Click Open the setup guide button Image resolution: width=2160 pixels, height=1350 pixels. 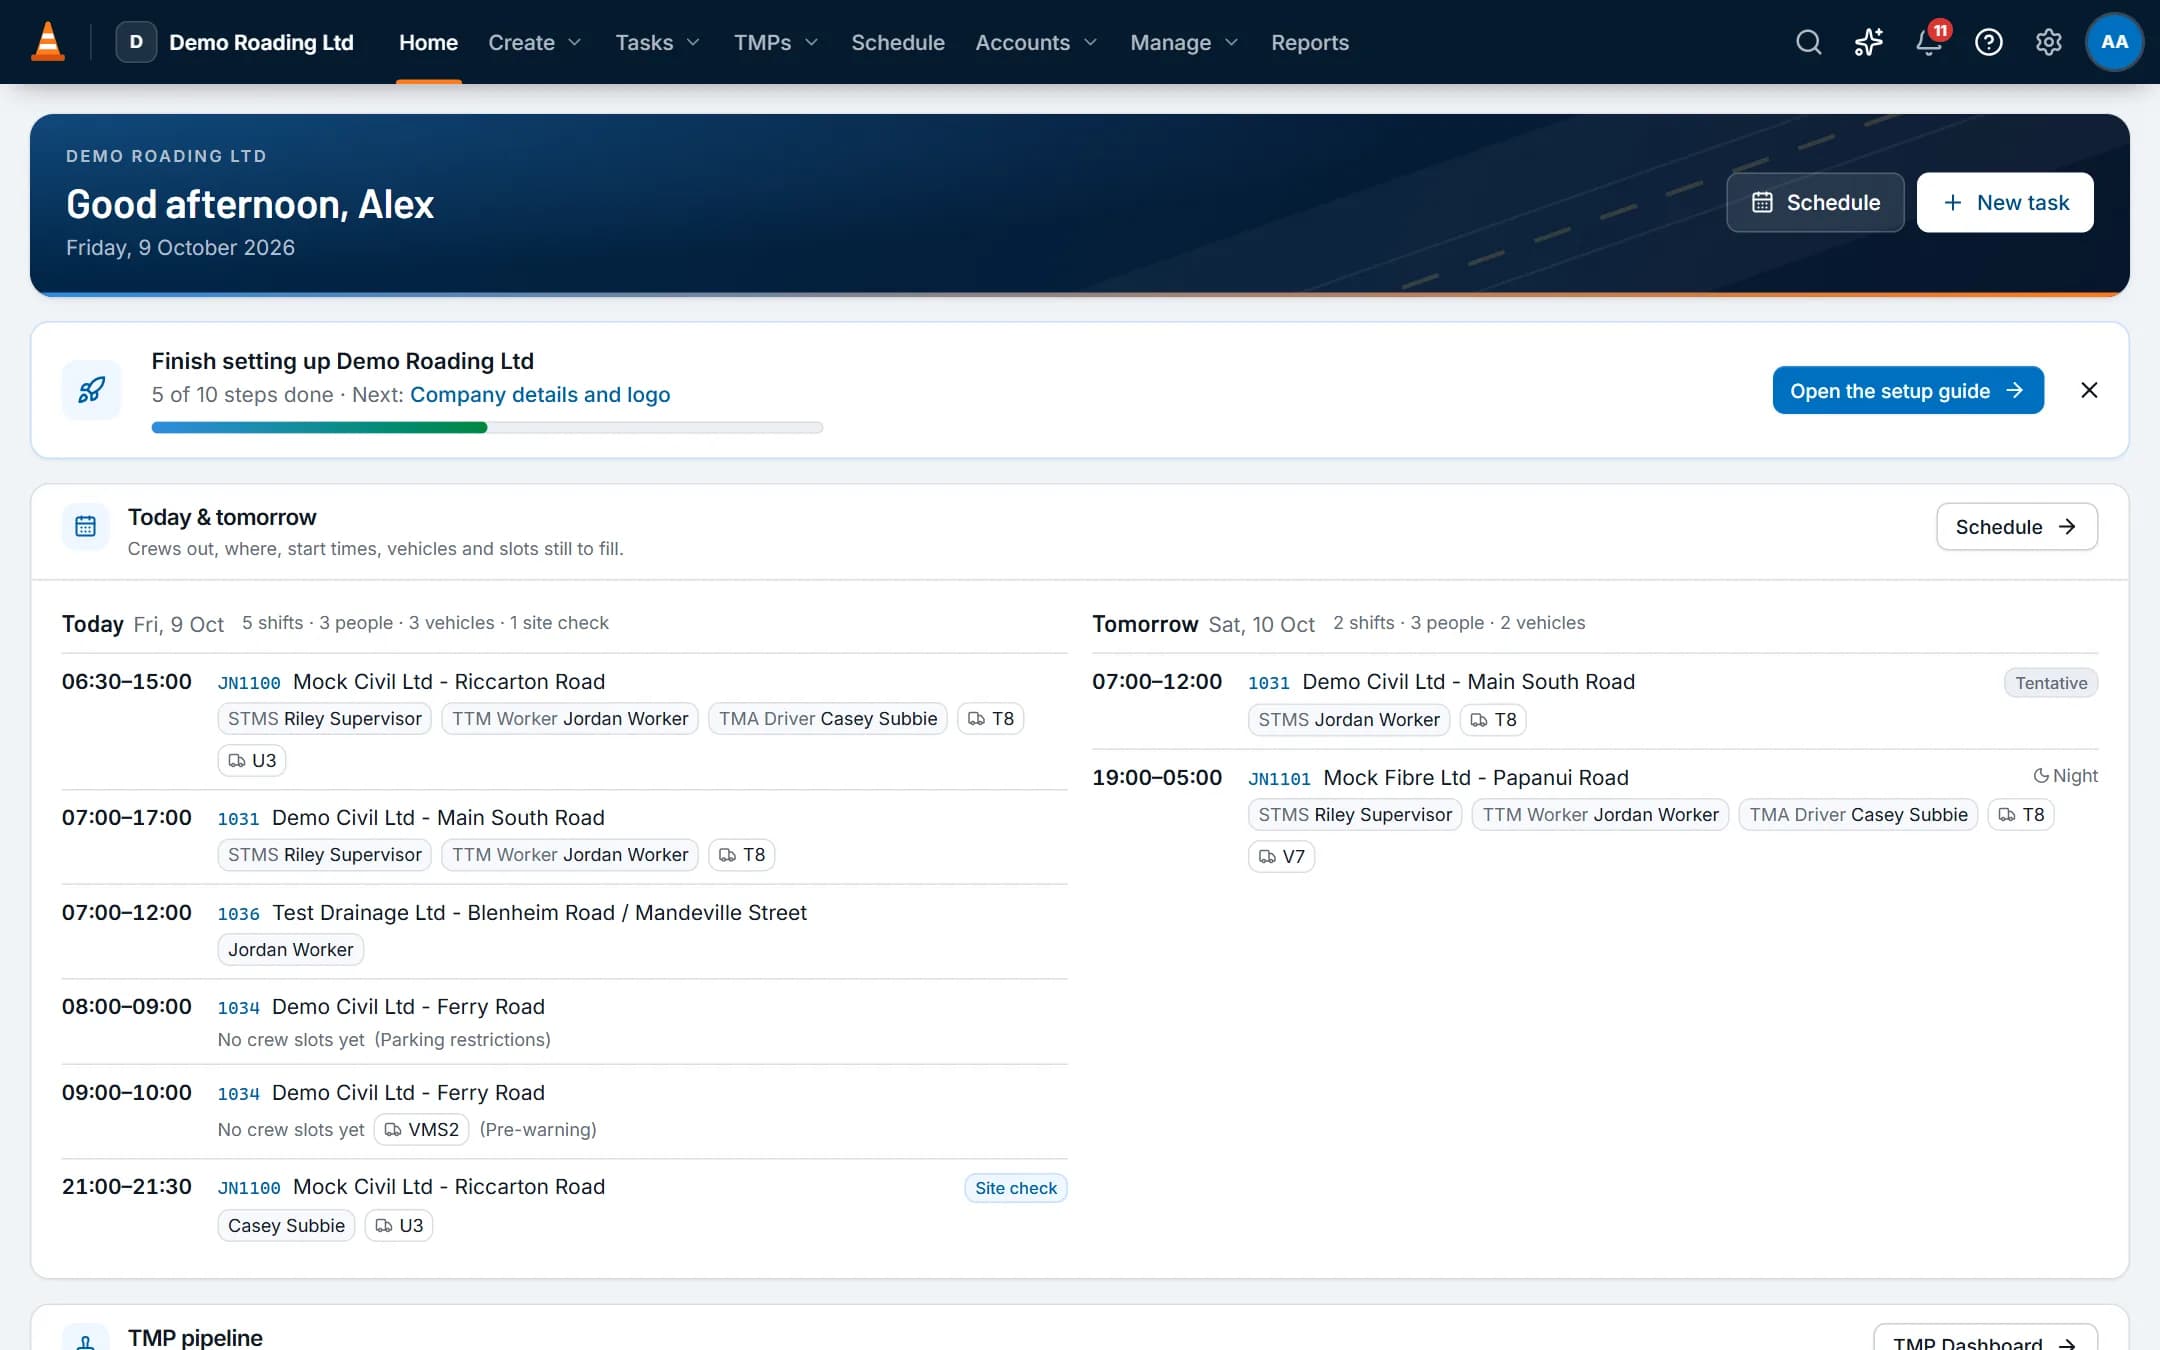[x=1908, y=390]
